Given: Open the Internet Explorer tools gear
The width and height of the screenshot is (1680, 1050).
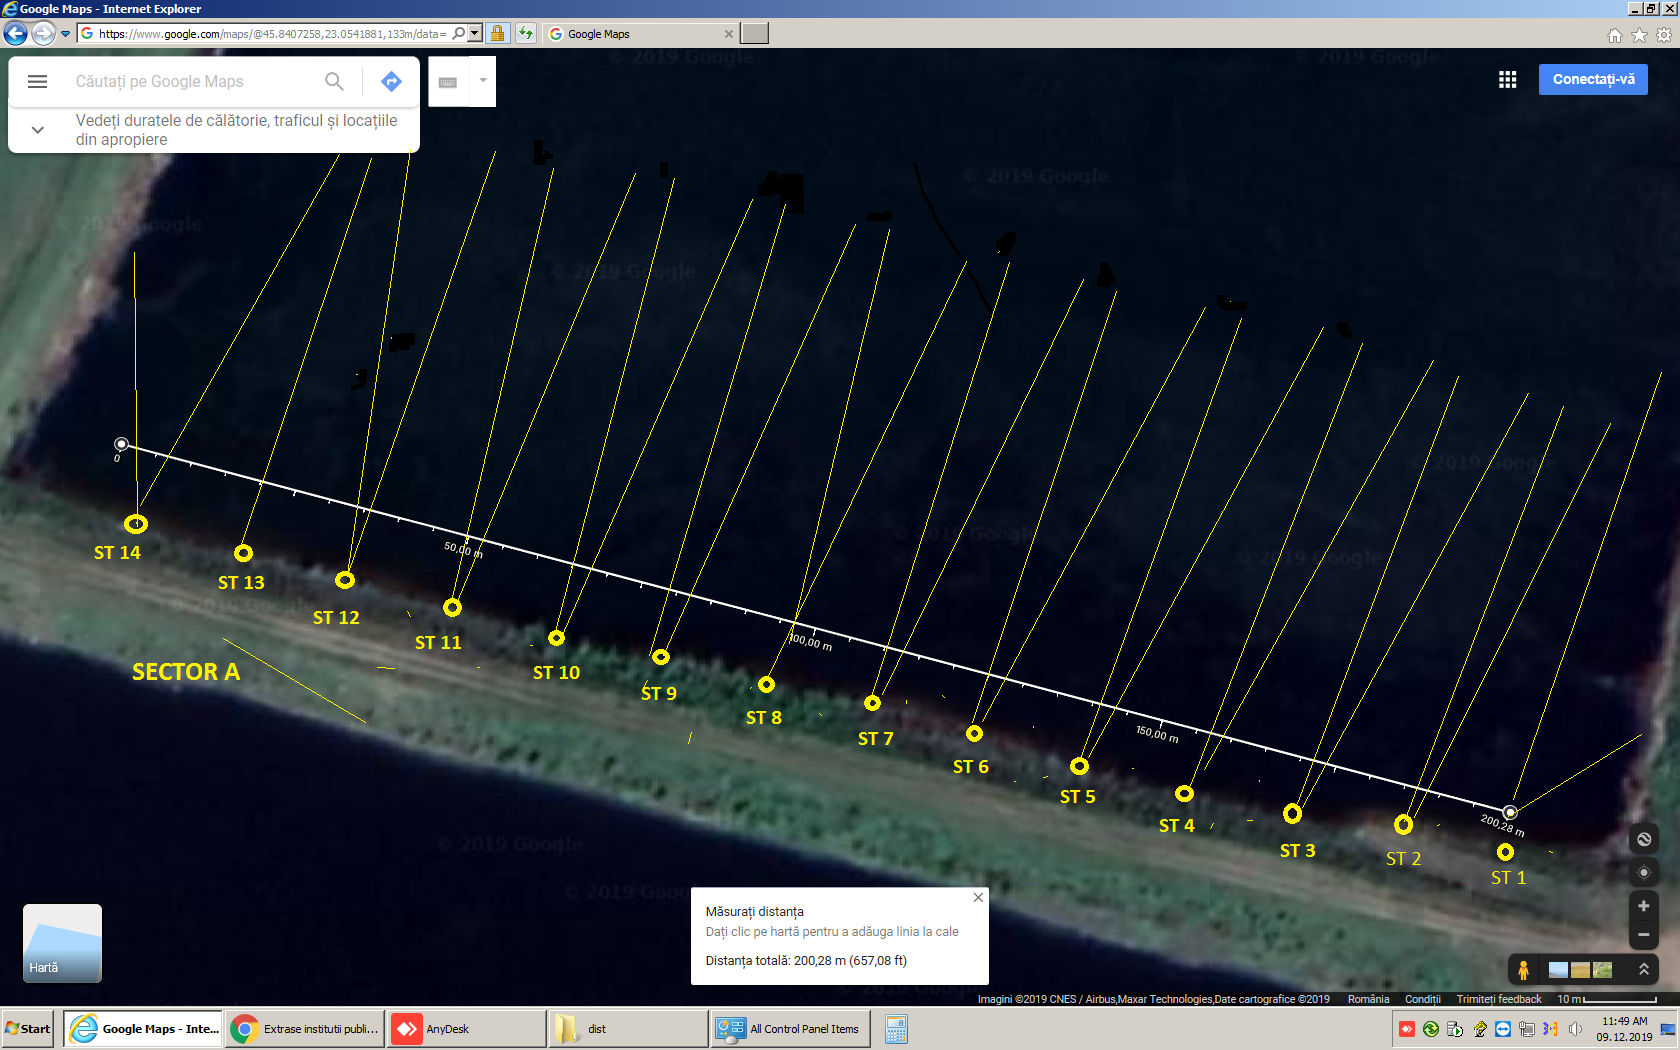Looking at the screenshot, I should point(1664,35).
